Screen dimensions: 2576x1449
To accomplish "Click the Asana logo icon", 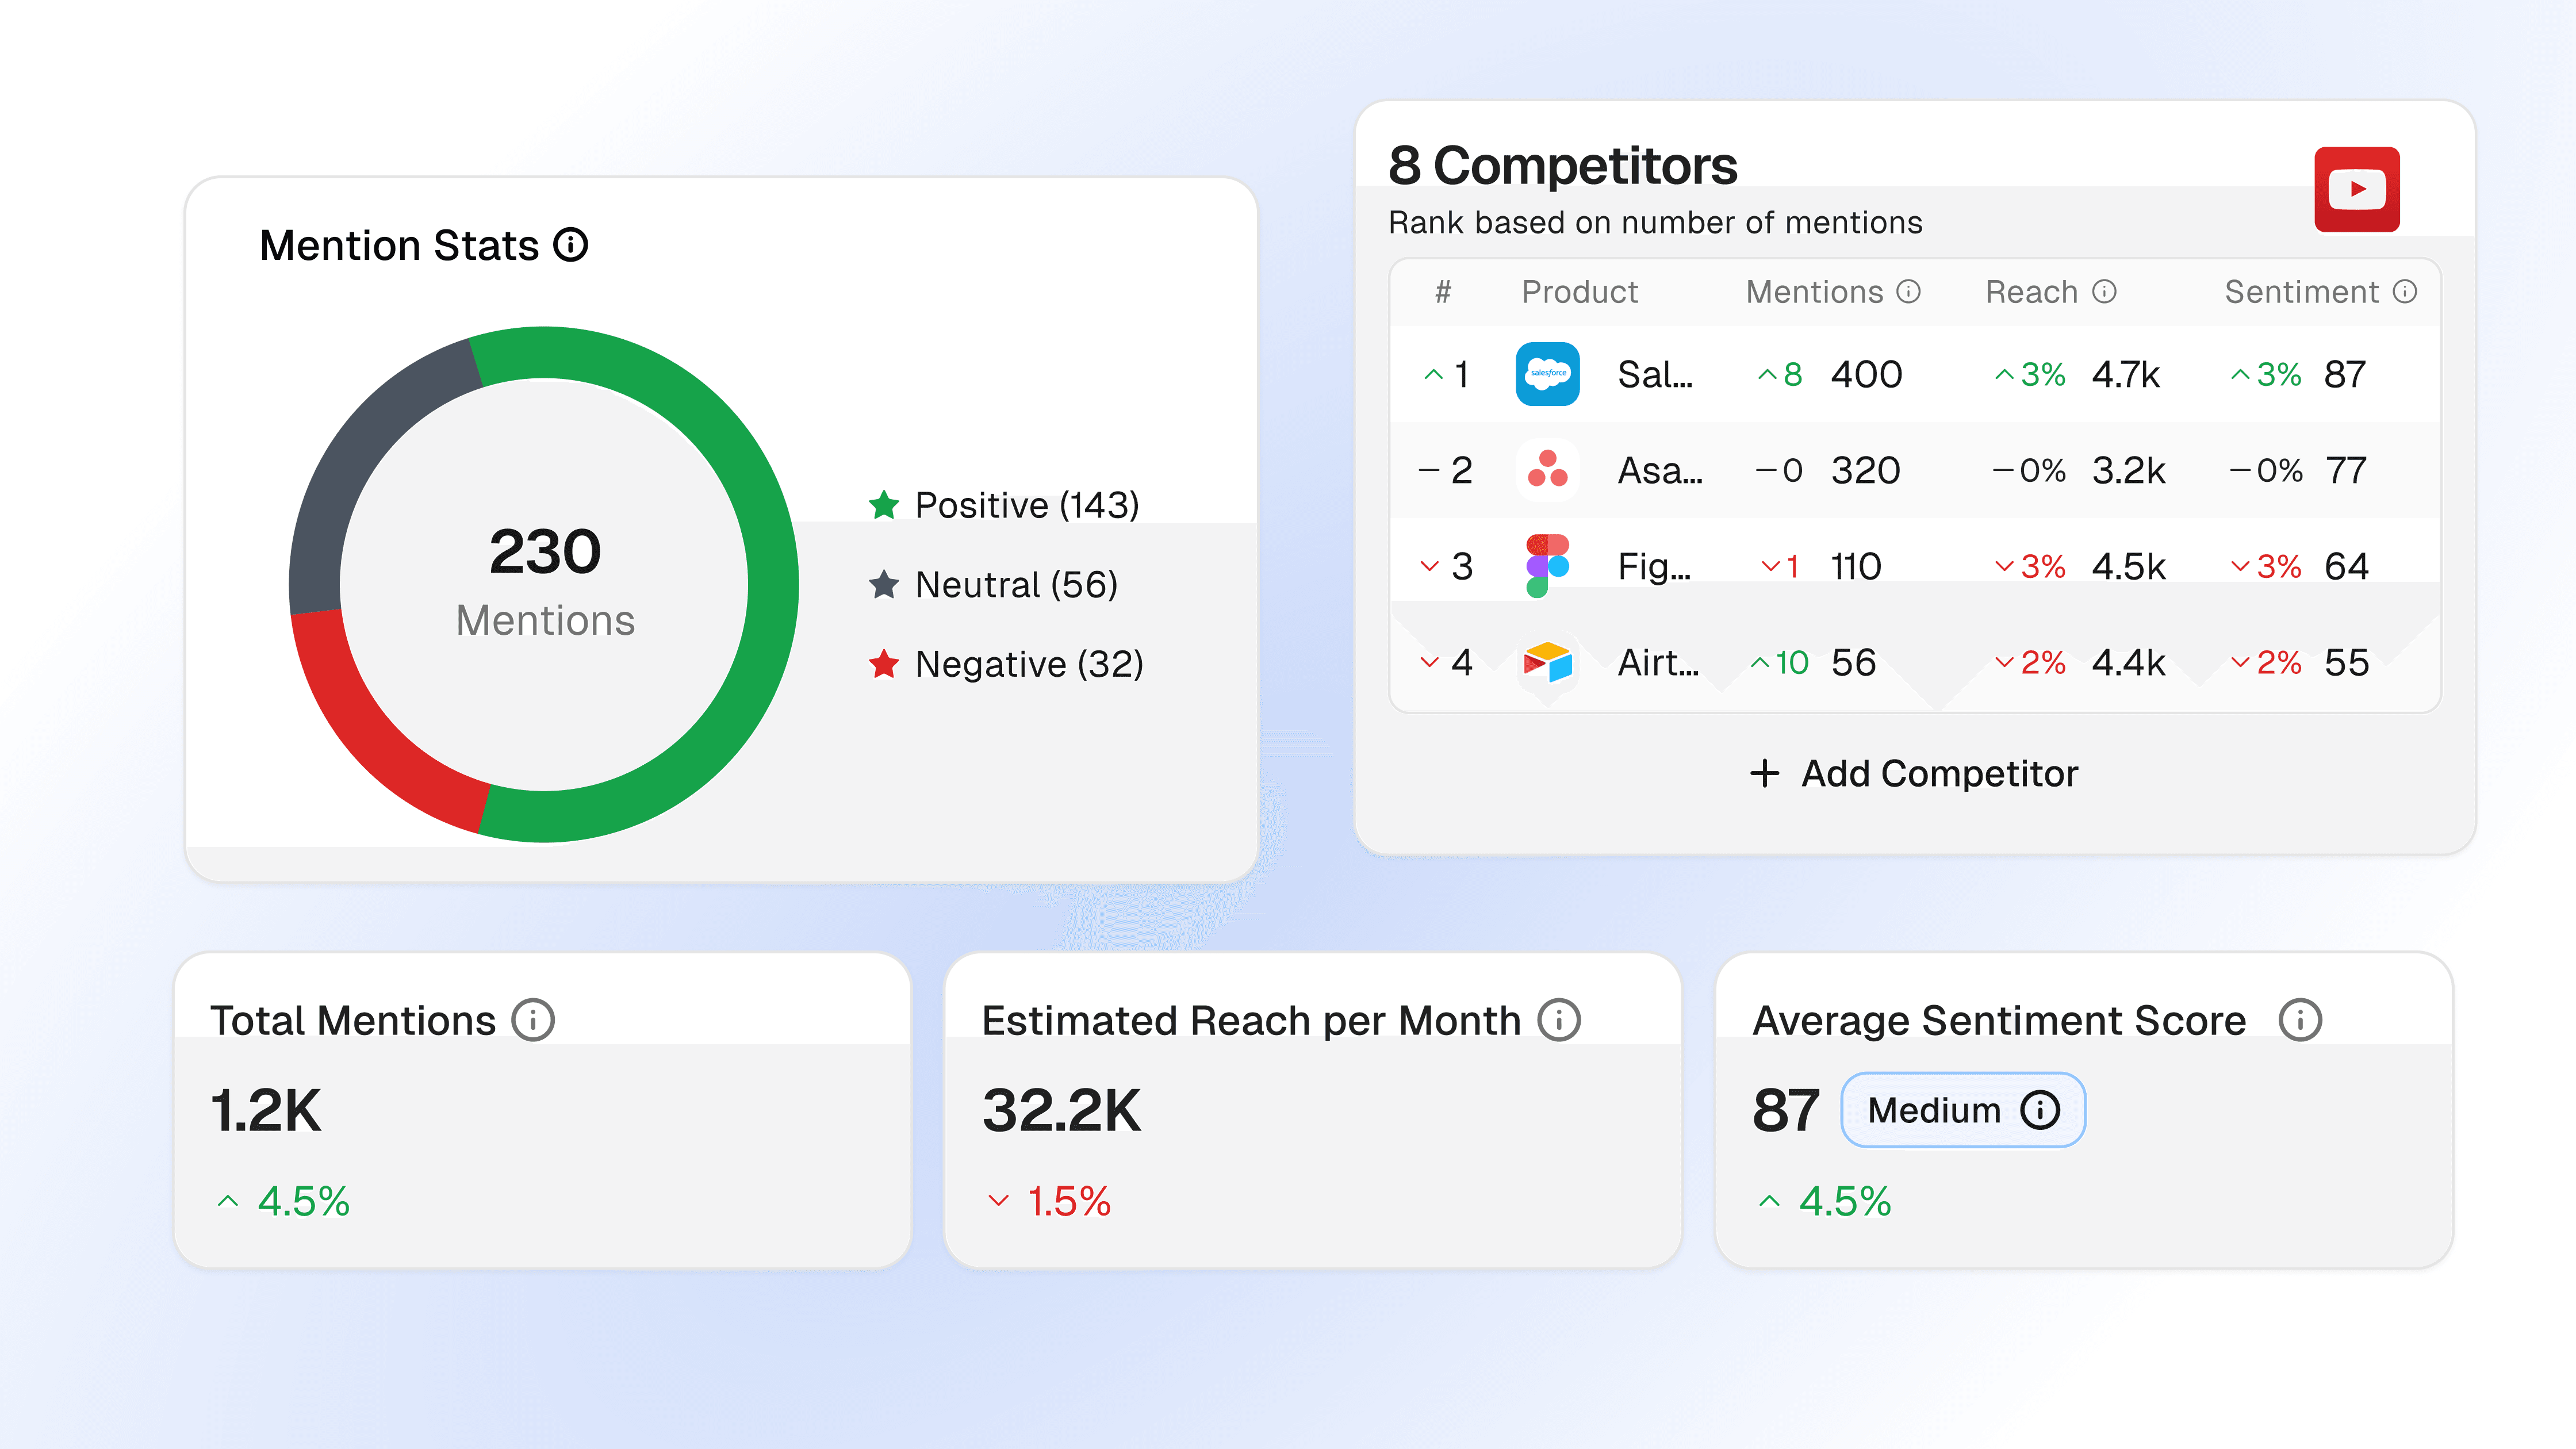I will point(1547,470).
